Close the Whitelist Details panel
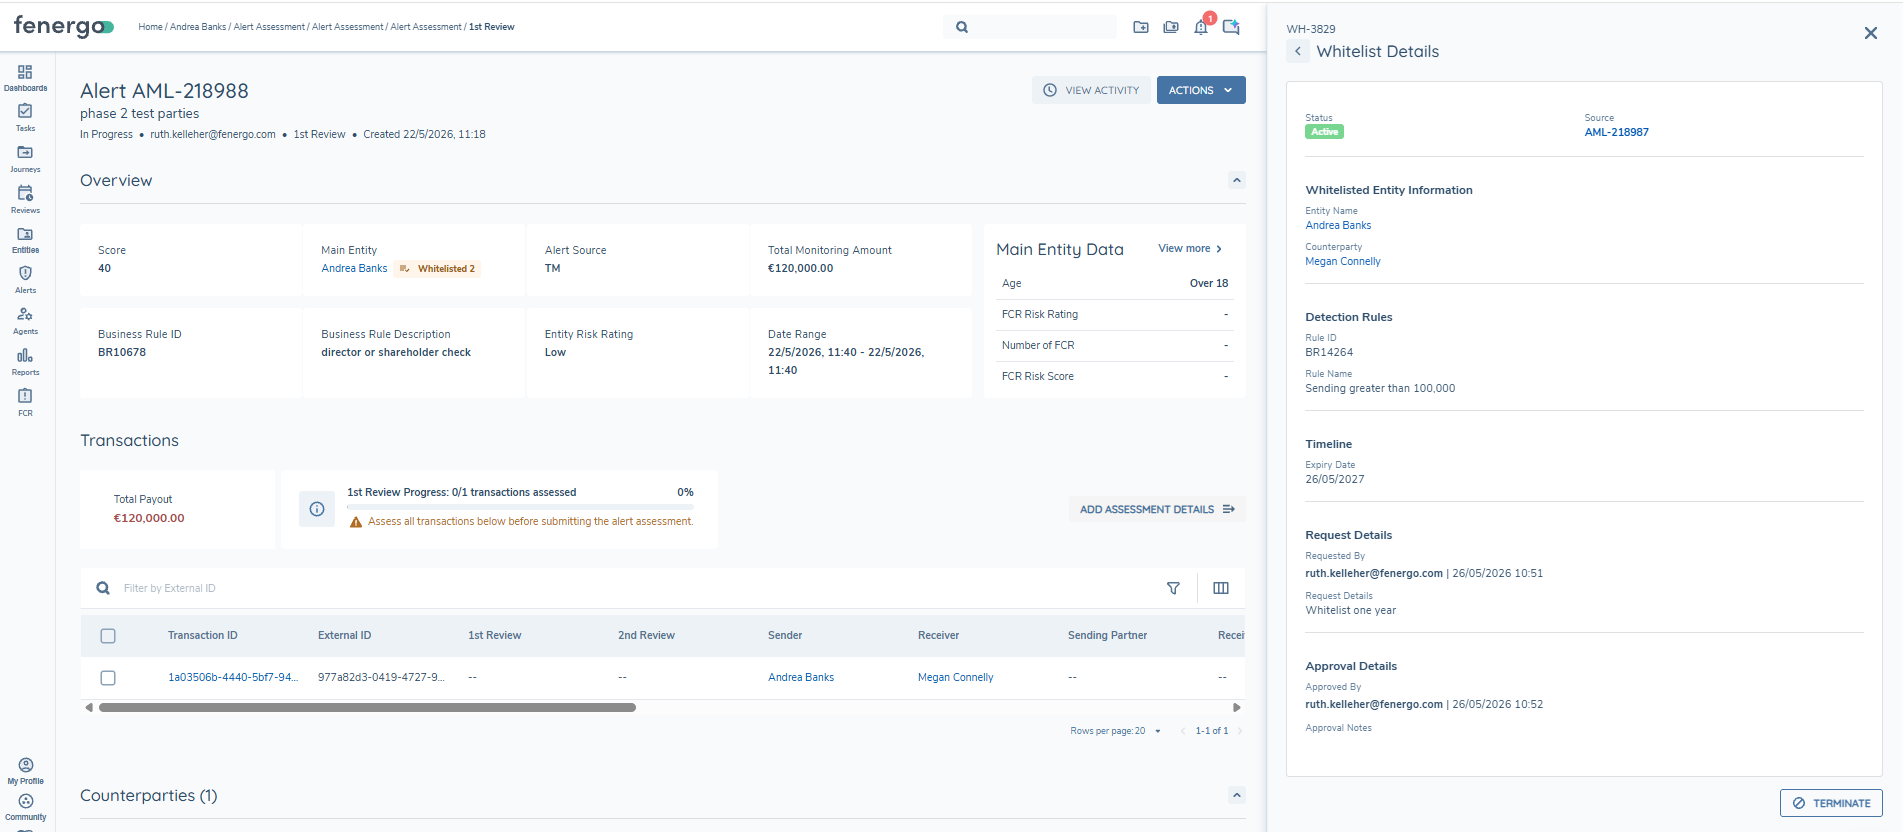Image resolution: width=1903 pixels, height=832 pixels. pyautogui.click(x=1871, y=33)
